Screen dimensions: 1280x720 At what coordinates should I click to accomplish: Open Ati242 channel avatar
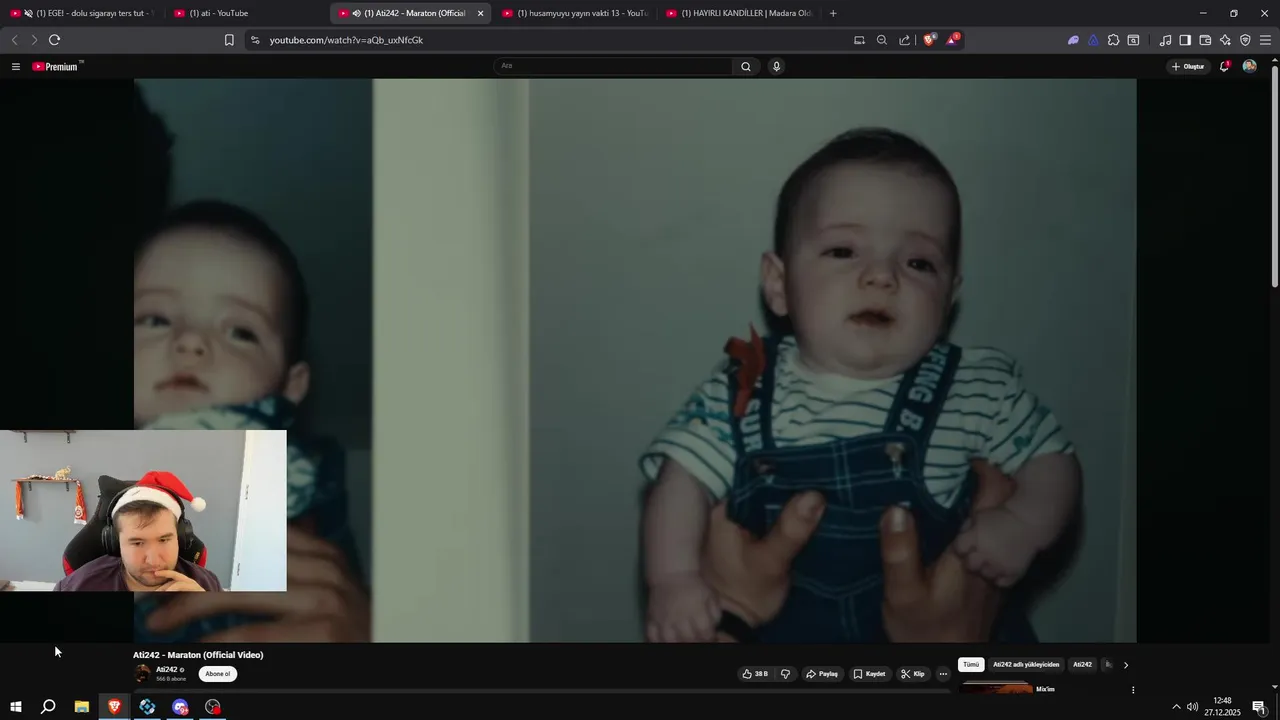[x=142, y=674]
